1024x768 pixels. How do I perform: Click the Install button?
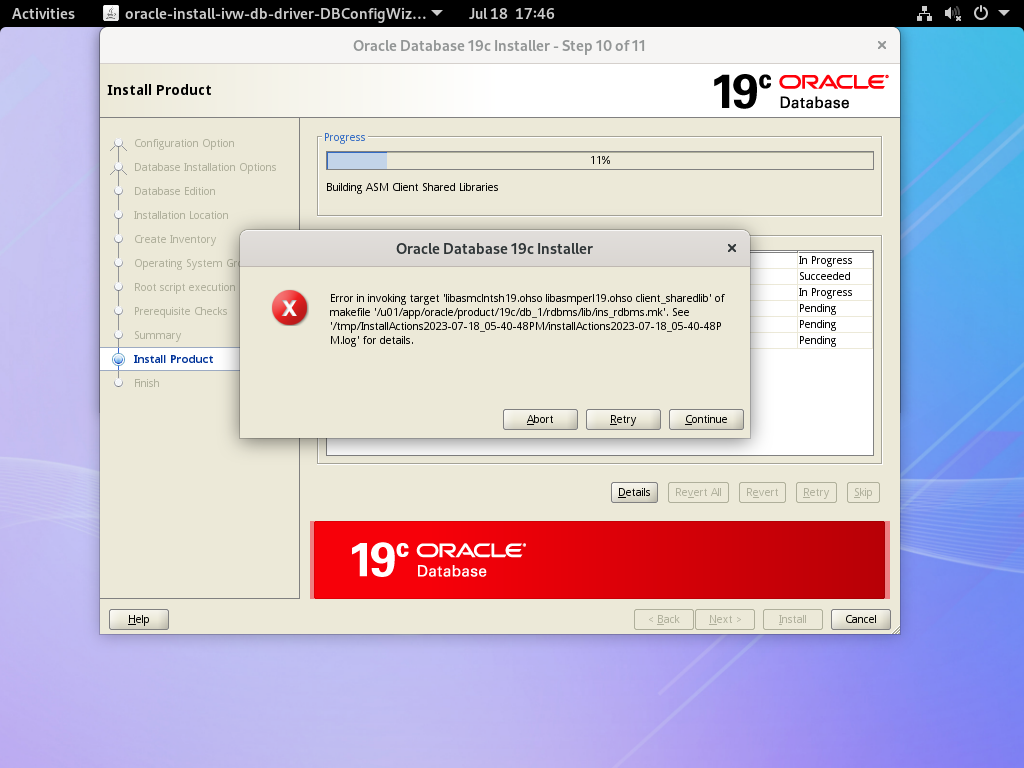click(792, 619)
